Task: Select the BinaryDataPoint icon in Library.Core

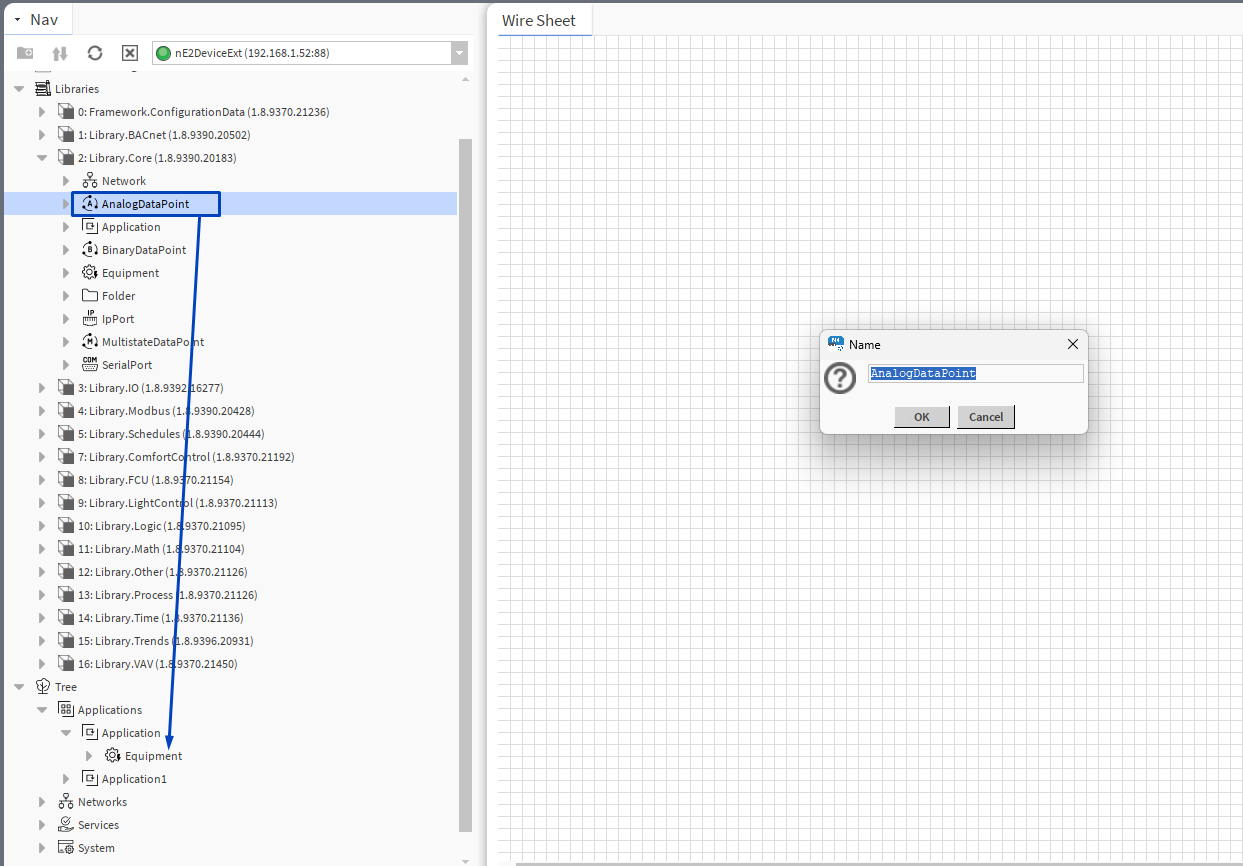Action: click(x=90, y=250)
